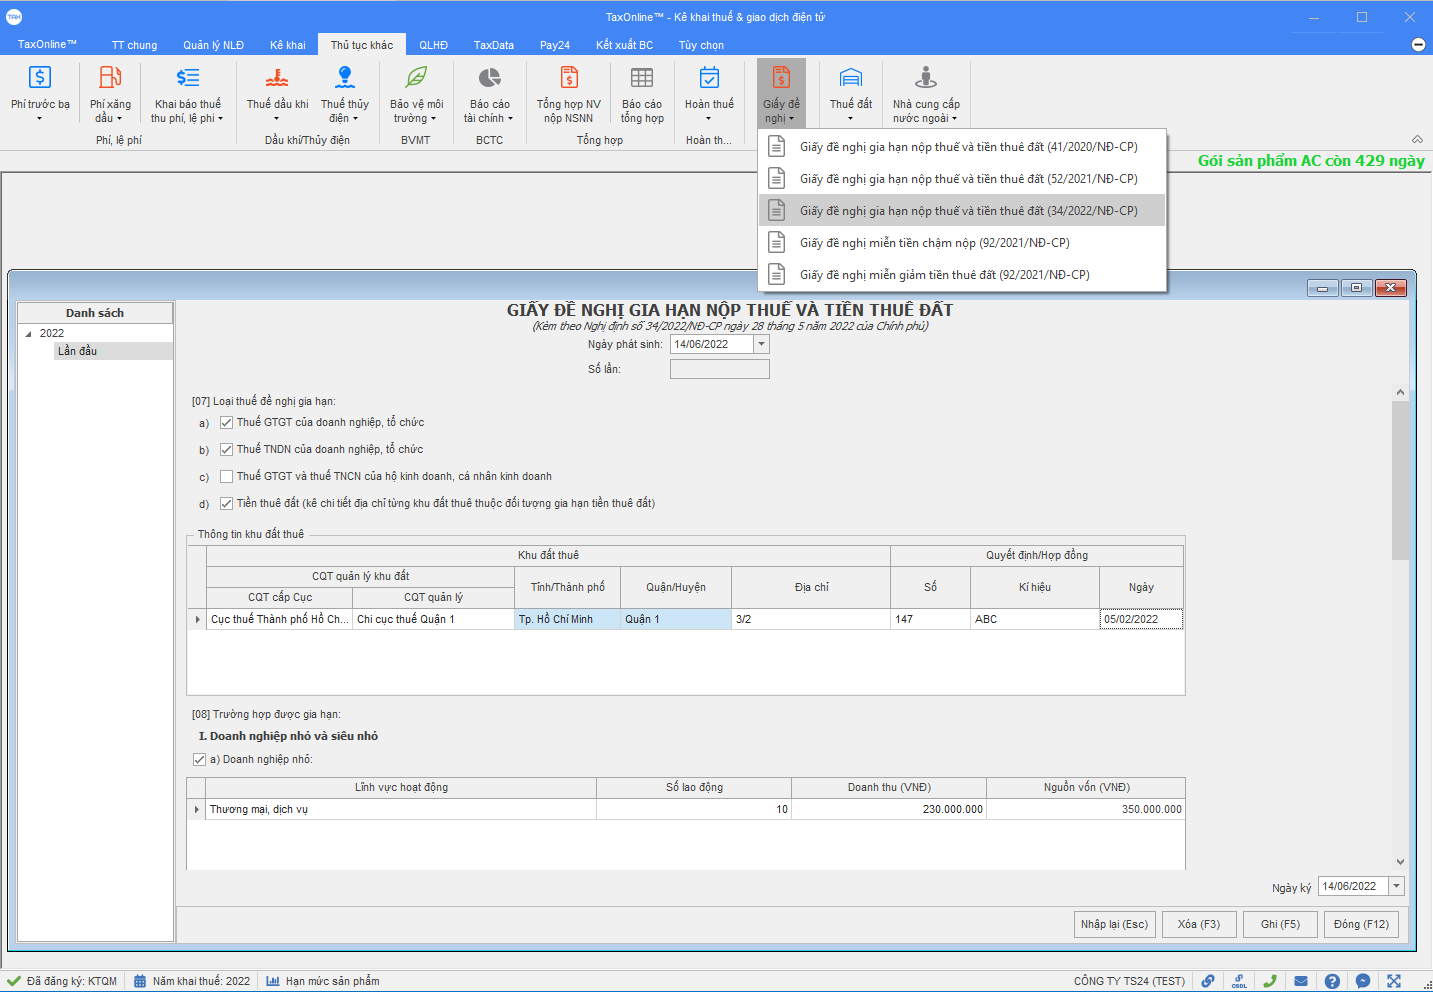This screenshot has height=992, width=1433.
Task: Open the messenger chat icon in status bar
Action: [x=1363, y=981]
